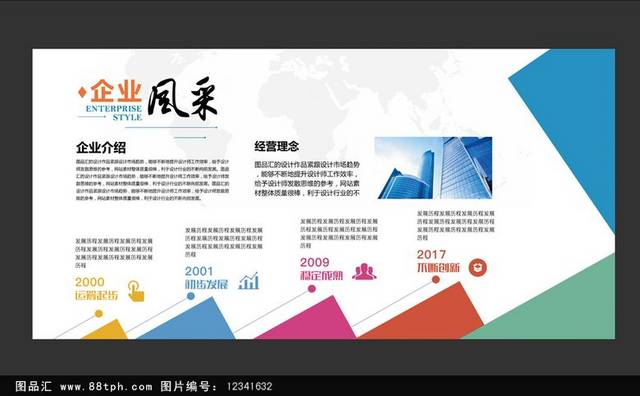Click the pink people group icon beside 2009
Image resolution: width=640 pixels, height=396 pixels.
tap(364, 272)
